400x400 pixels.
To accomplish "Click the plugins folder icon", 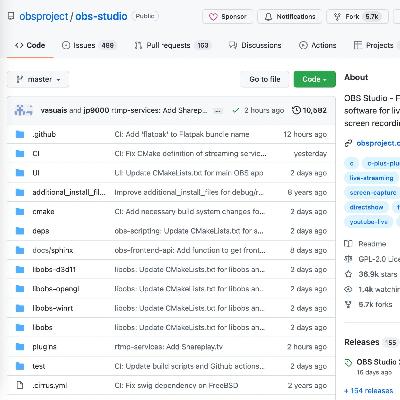I will coord(20,347).
